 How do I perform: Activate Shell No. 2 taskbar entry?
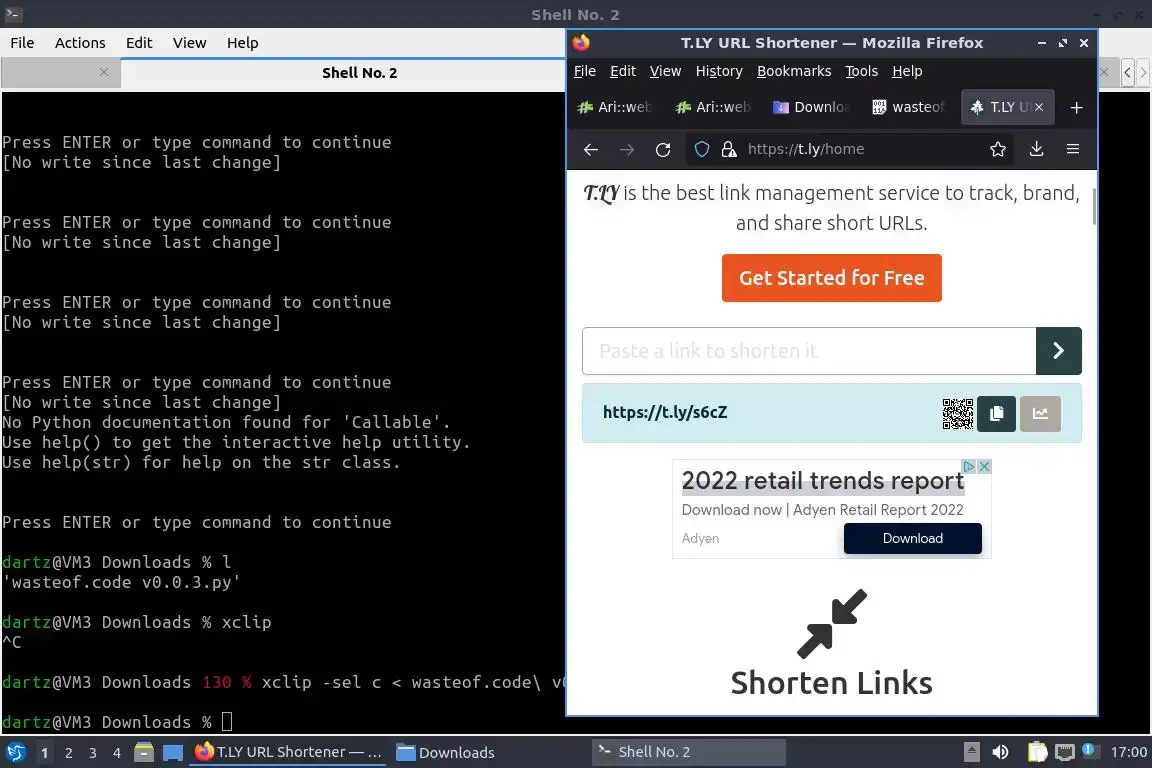tap(688, 752)
